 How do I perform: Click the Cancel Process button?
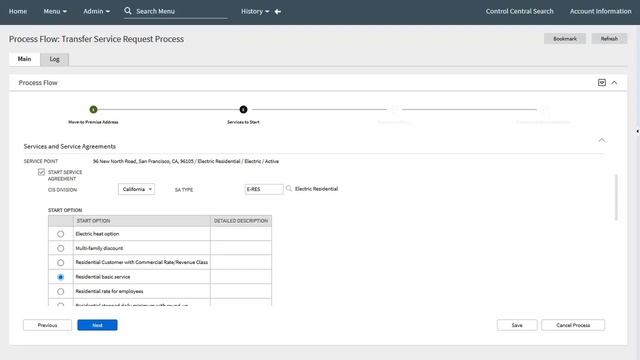pos(573,325)
